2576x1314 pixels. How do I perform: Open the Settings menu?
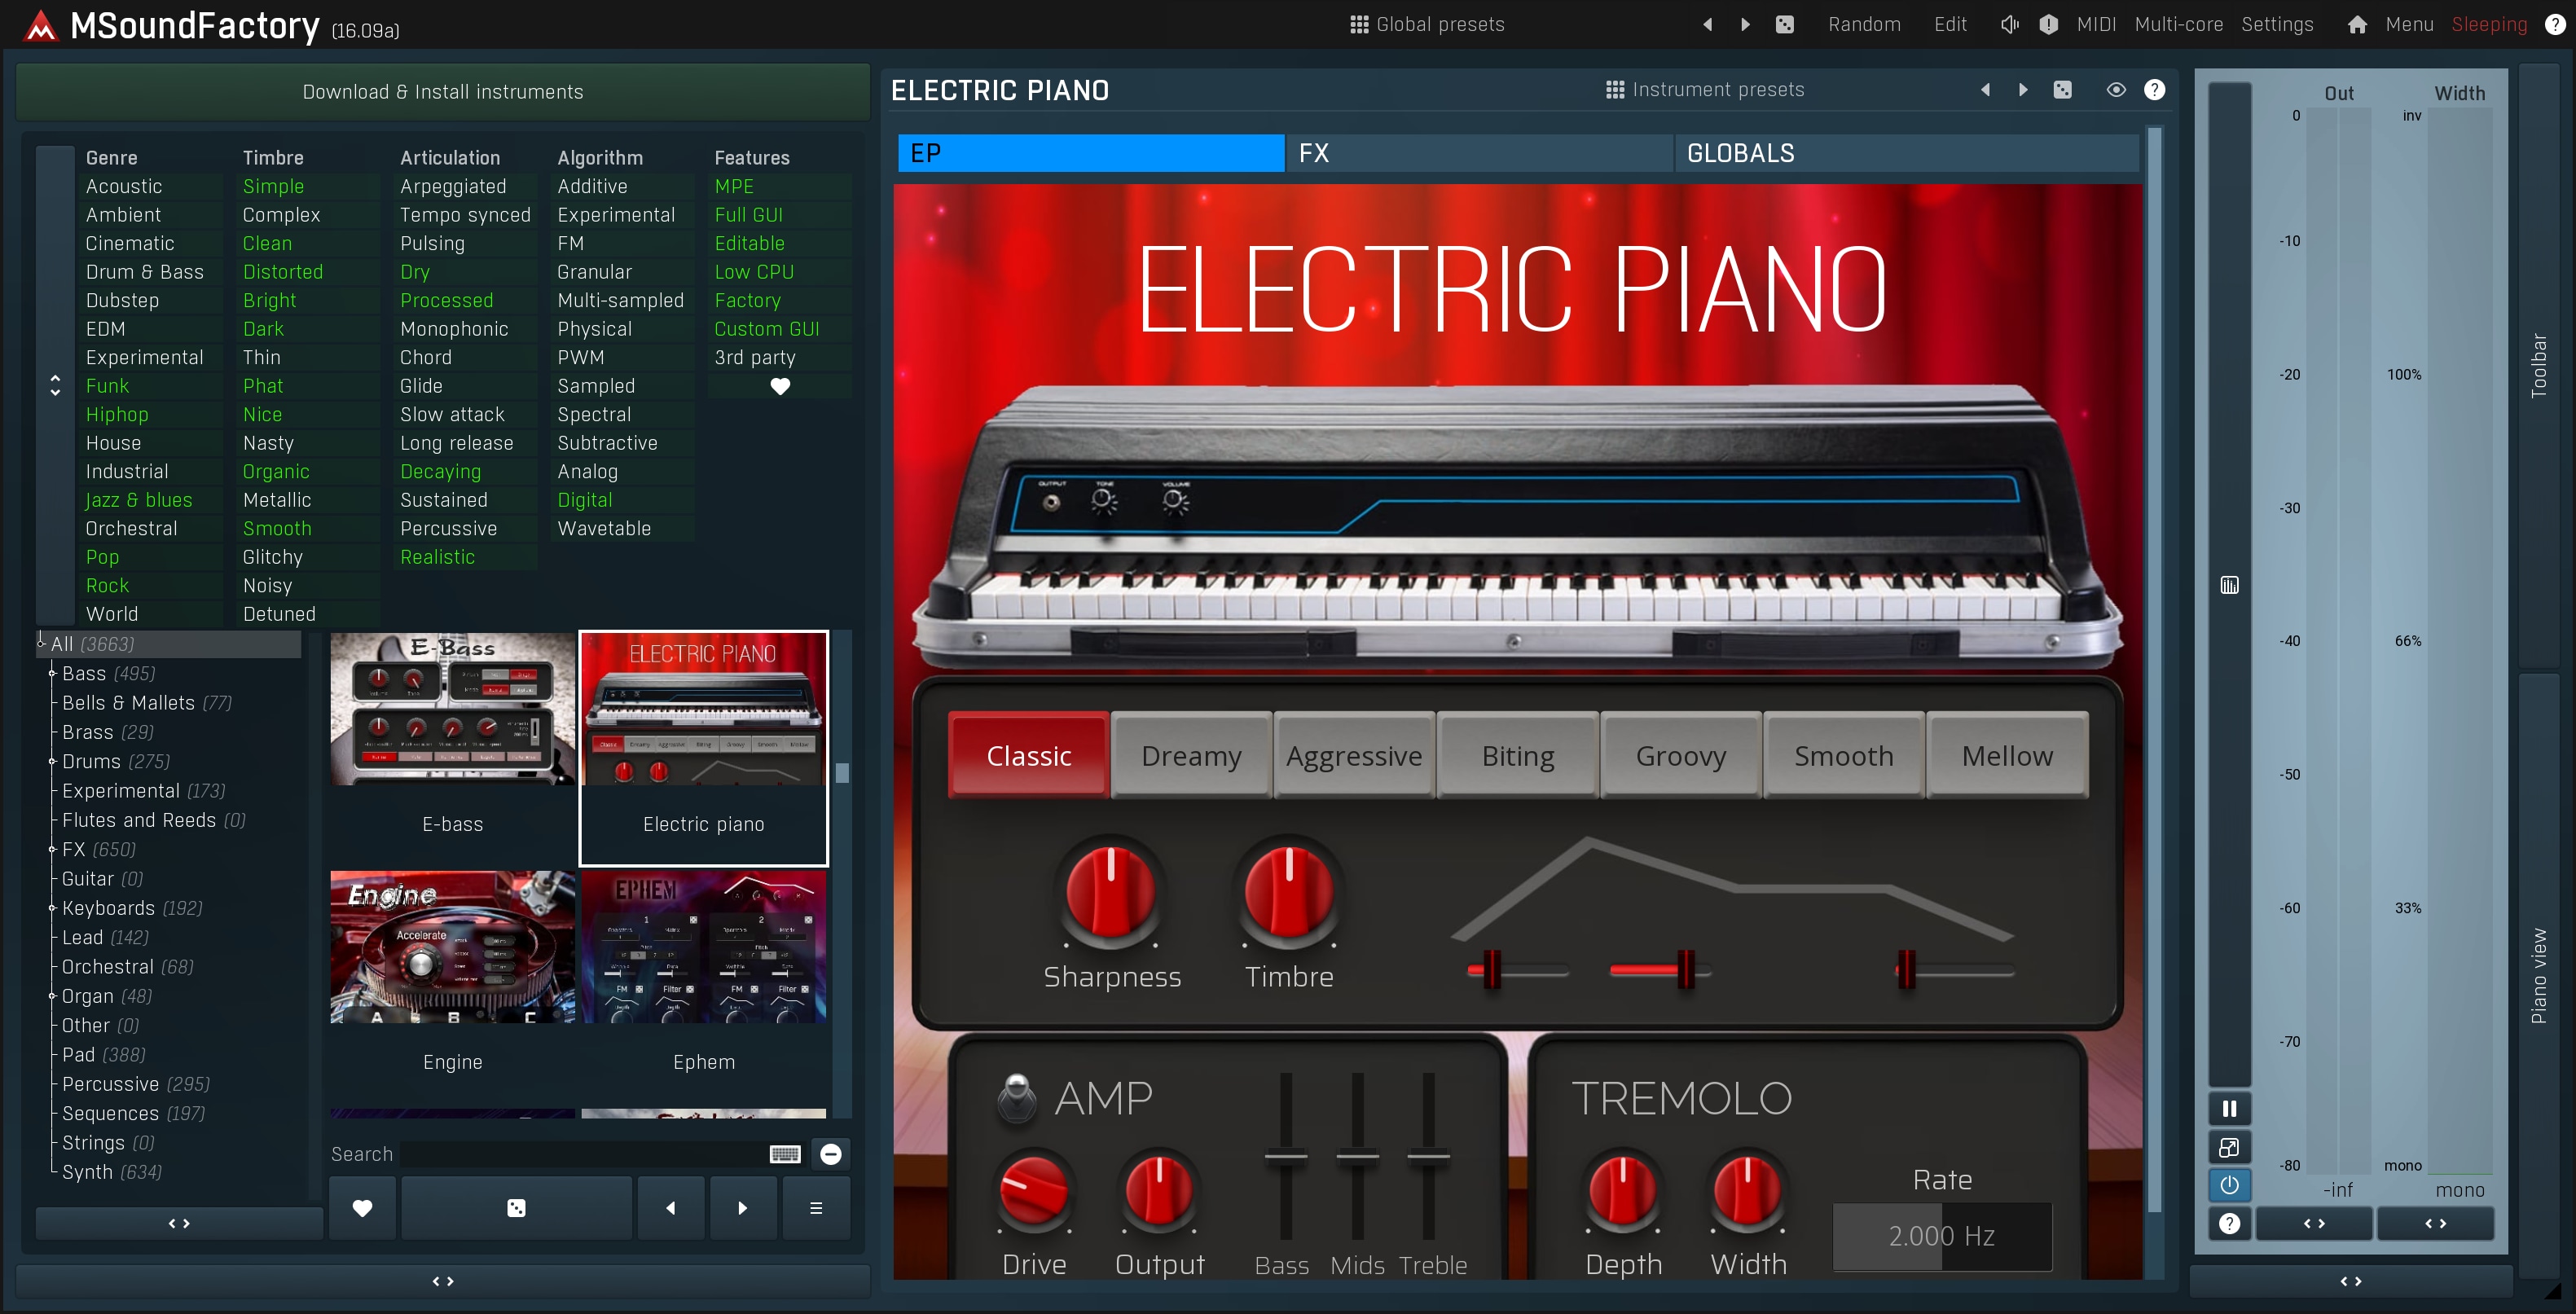pyautogui.click(x=2277, y=25)
